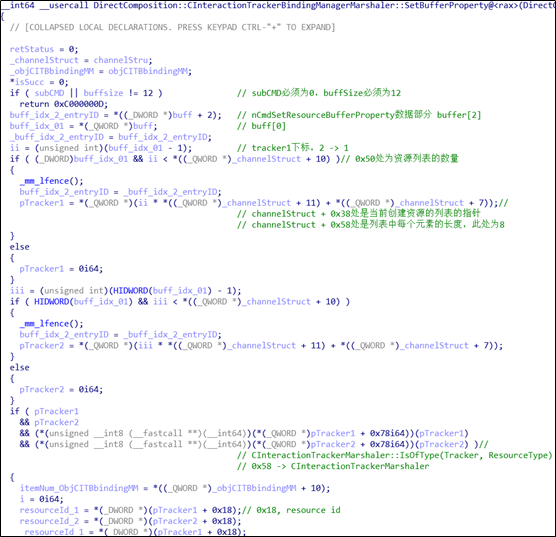Click the 'itemNum_ObjCITBbindingMM =' assignment line
556x537 pixels.
pos(175,489)
